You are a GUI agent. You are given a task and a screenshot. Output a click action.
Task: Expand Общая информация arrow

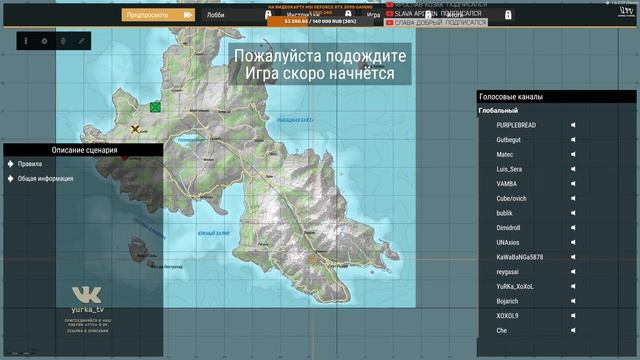[x=11, y=178]
